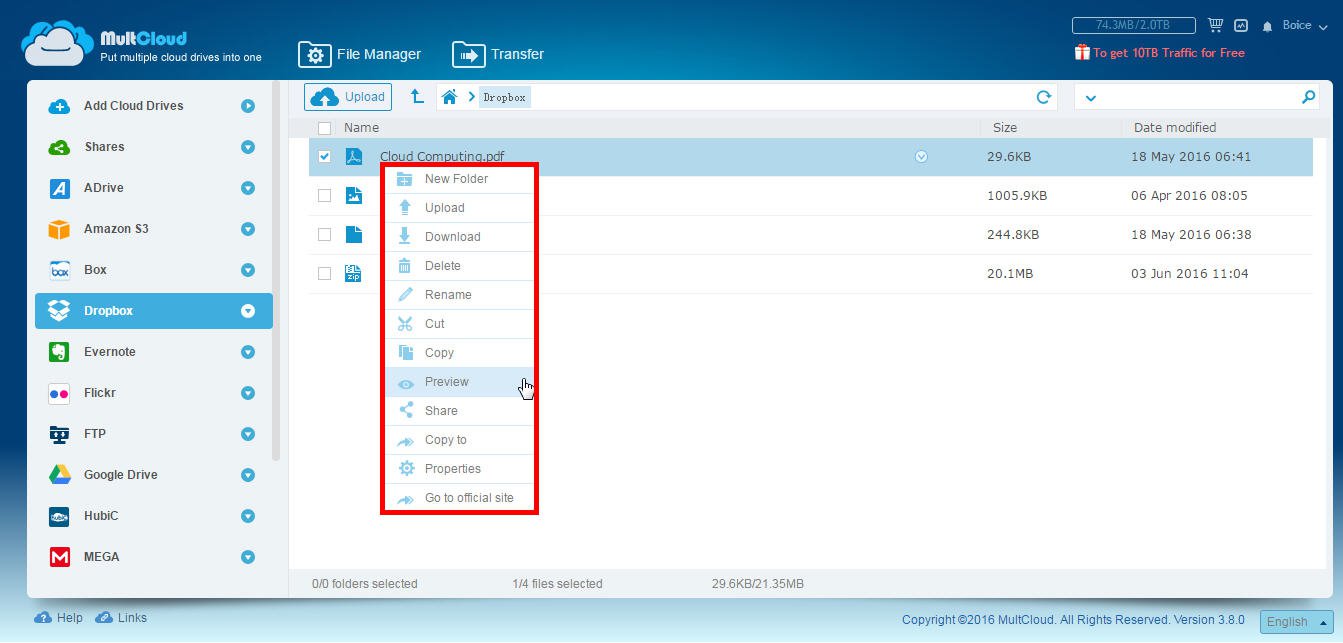The width and height of the screenshot is (1343, 643).
Task: Click the PDF icon of Cloud Computing.pdf
Action: [354, 156]
